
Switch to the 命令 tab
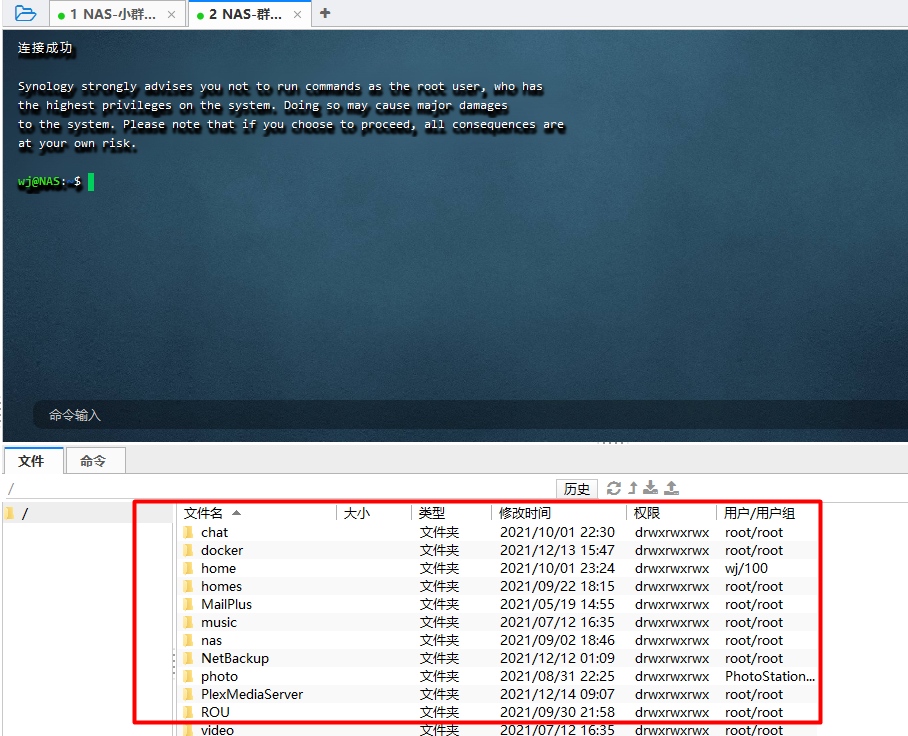point(94,461)
